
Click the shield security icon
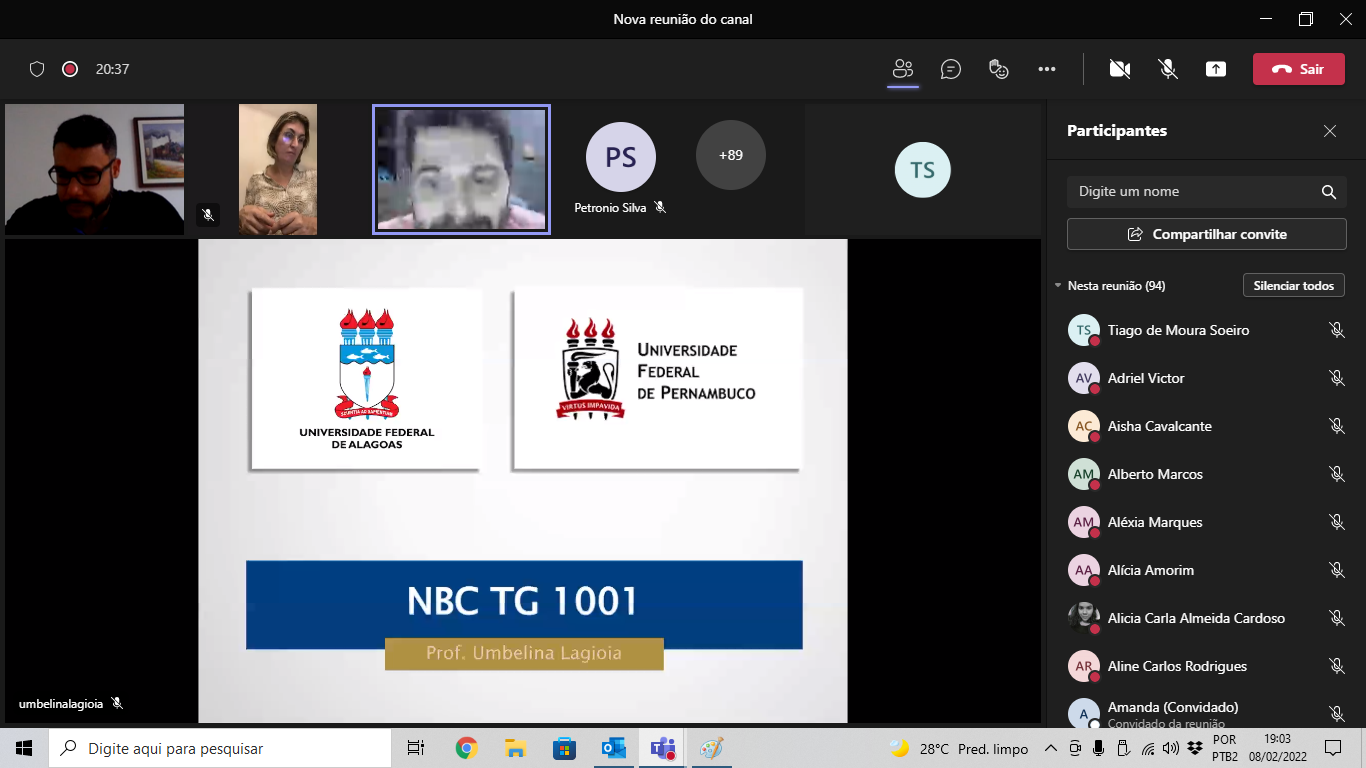tap(37, 69)
